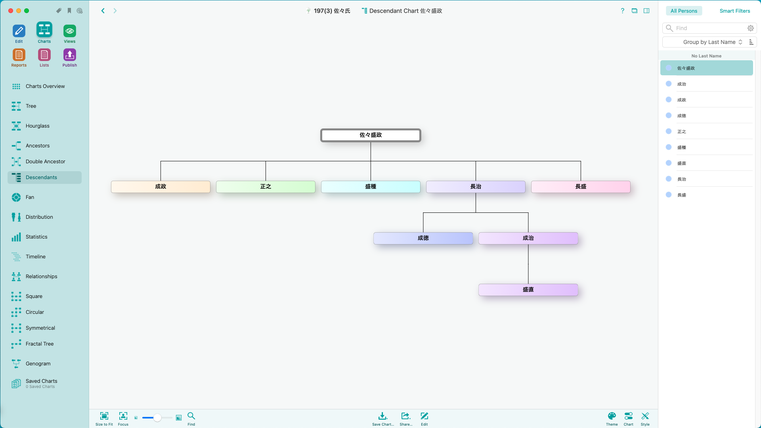The width and height of the screenshot is (761, 428).
Task: Select 長盛 in the persons list
Action: (x=707, y=195)
